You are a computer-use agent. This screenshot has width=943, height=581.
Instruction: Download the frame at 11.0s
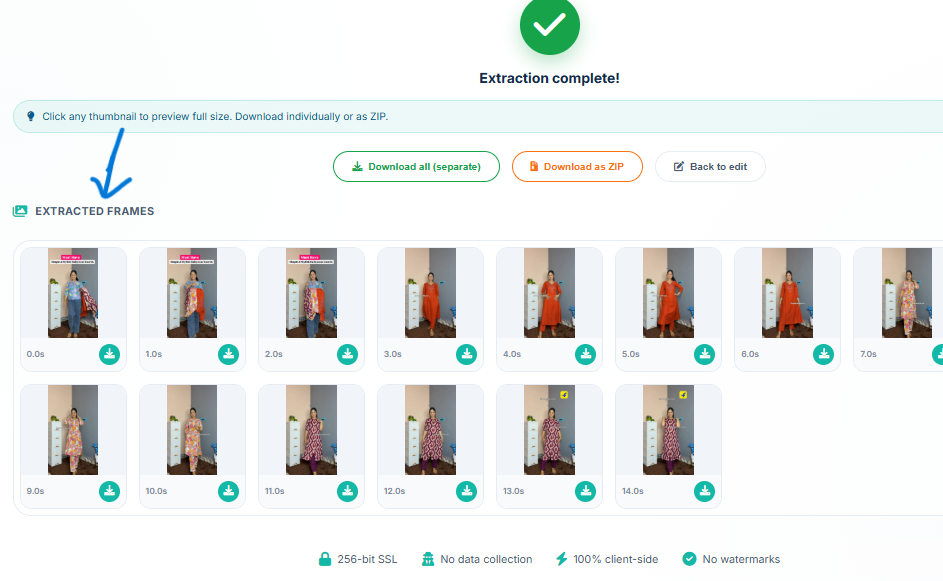(347, 491)
